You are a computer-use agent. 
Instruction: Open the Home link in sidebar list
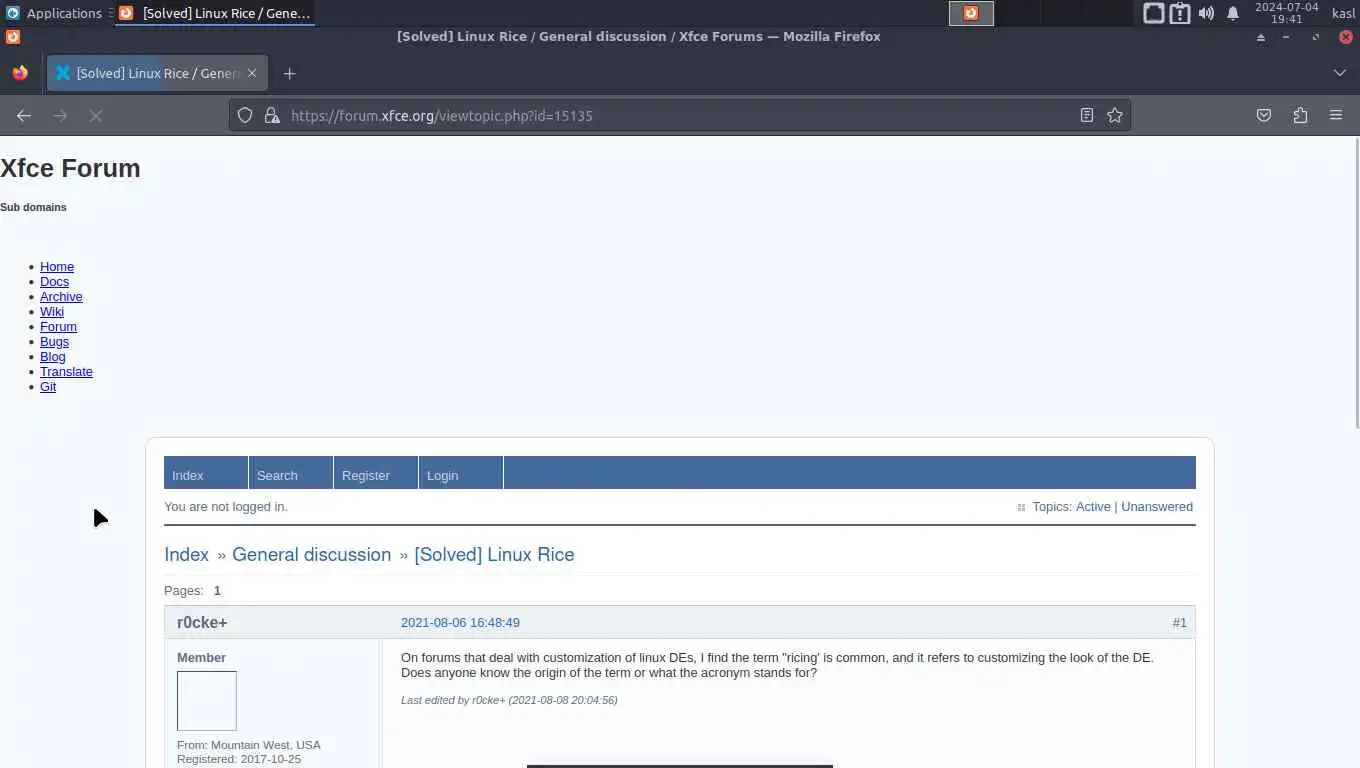(57, 267)
